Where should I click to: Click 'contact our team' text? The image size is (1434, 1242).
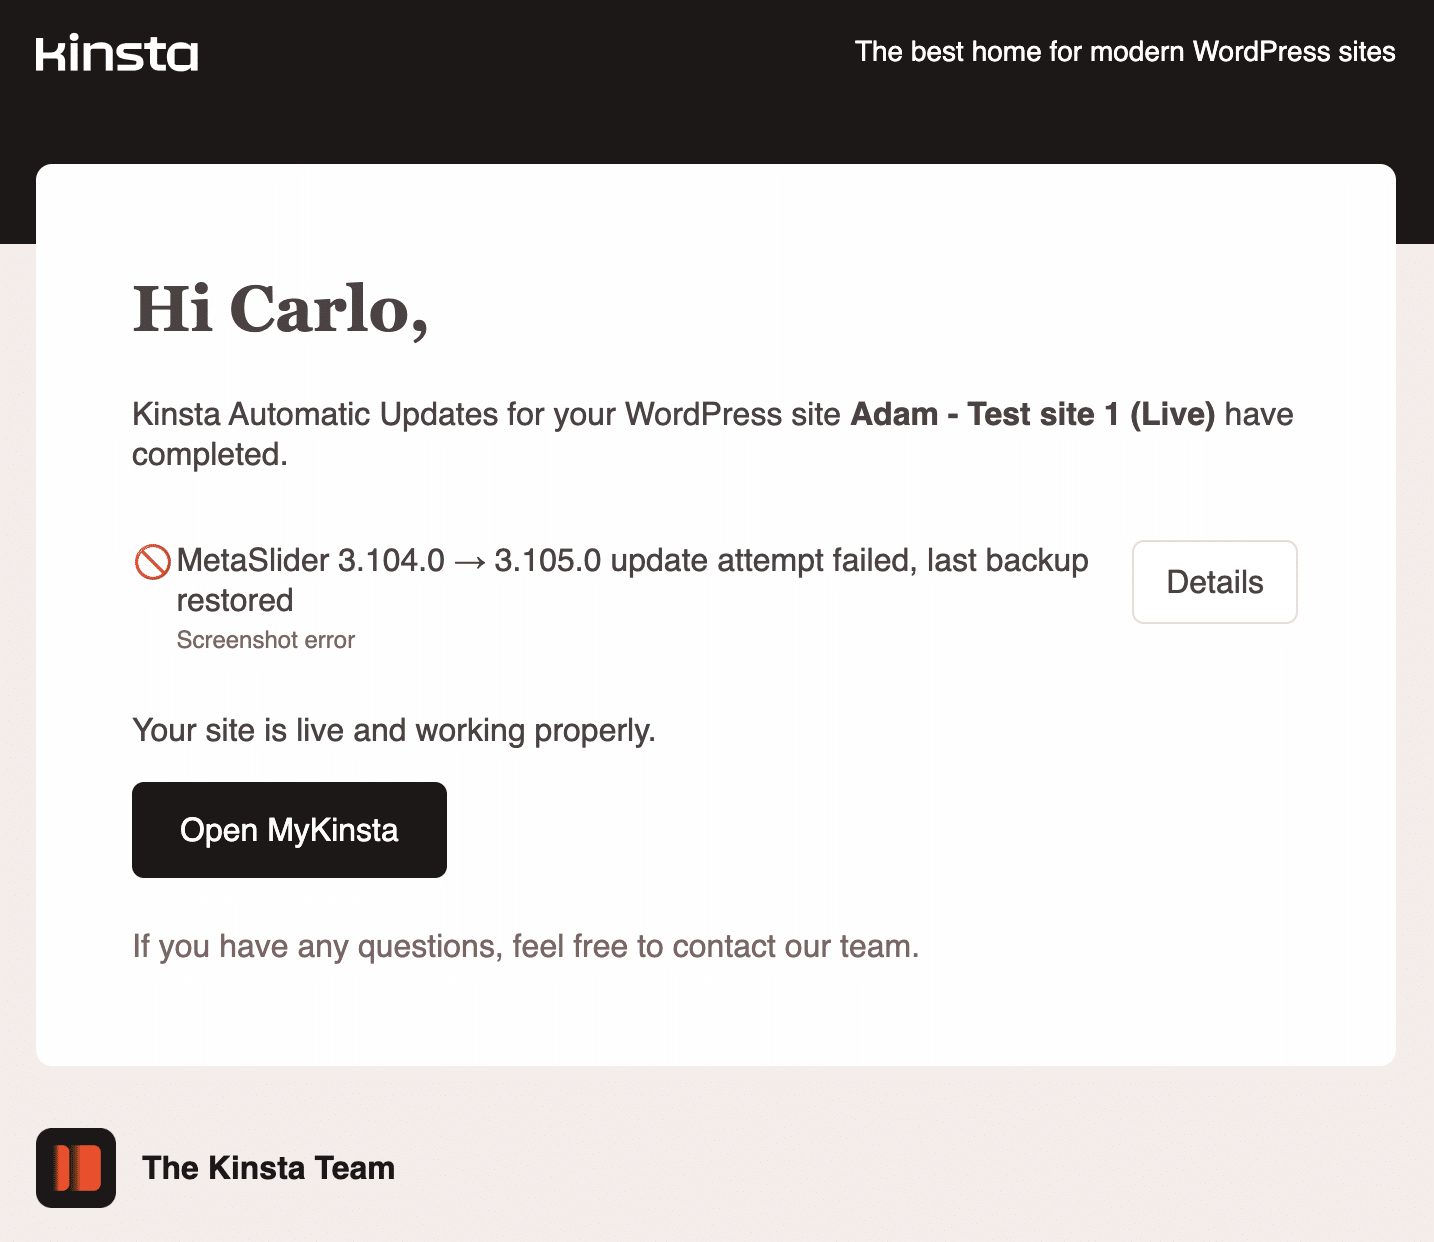coord(794,946)
